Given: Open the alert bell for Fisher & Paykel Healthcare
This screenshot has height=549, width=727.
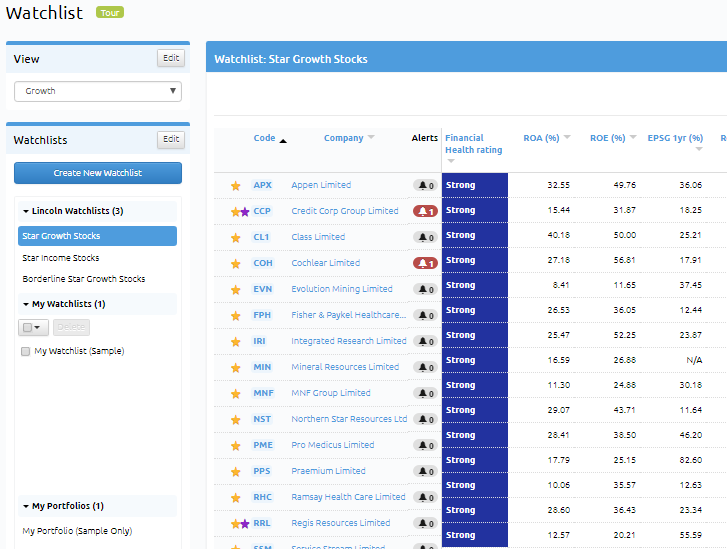Looking at the screenshot, I should tap(425, 315).
